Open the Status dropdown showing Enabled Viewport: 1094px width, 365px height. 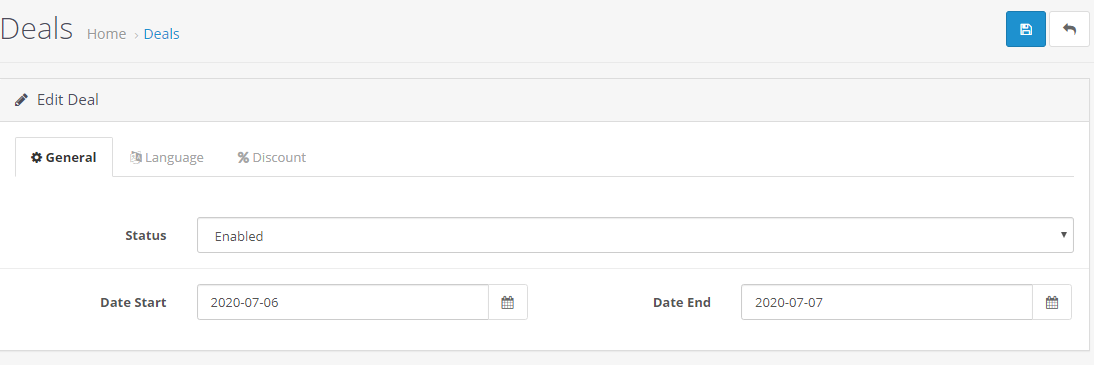pyautogui.click(x=635, y=235)
